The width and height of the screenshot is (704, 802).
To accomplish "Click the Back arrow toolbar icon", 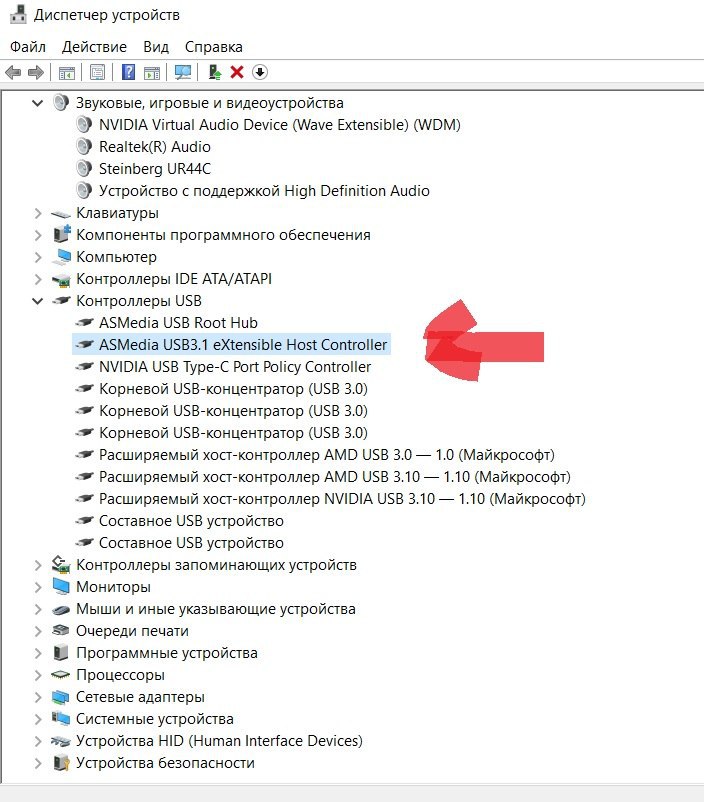I will click(x=13, y=72).
